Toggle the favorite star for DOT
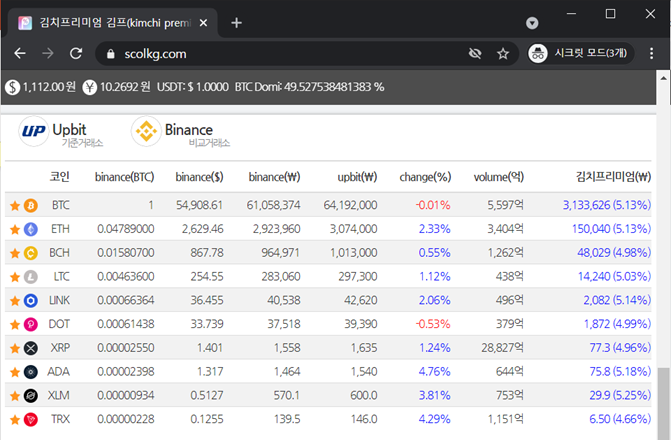The height and width of the screenshot is (440, 671). tap(15, 325)
